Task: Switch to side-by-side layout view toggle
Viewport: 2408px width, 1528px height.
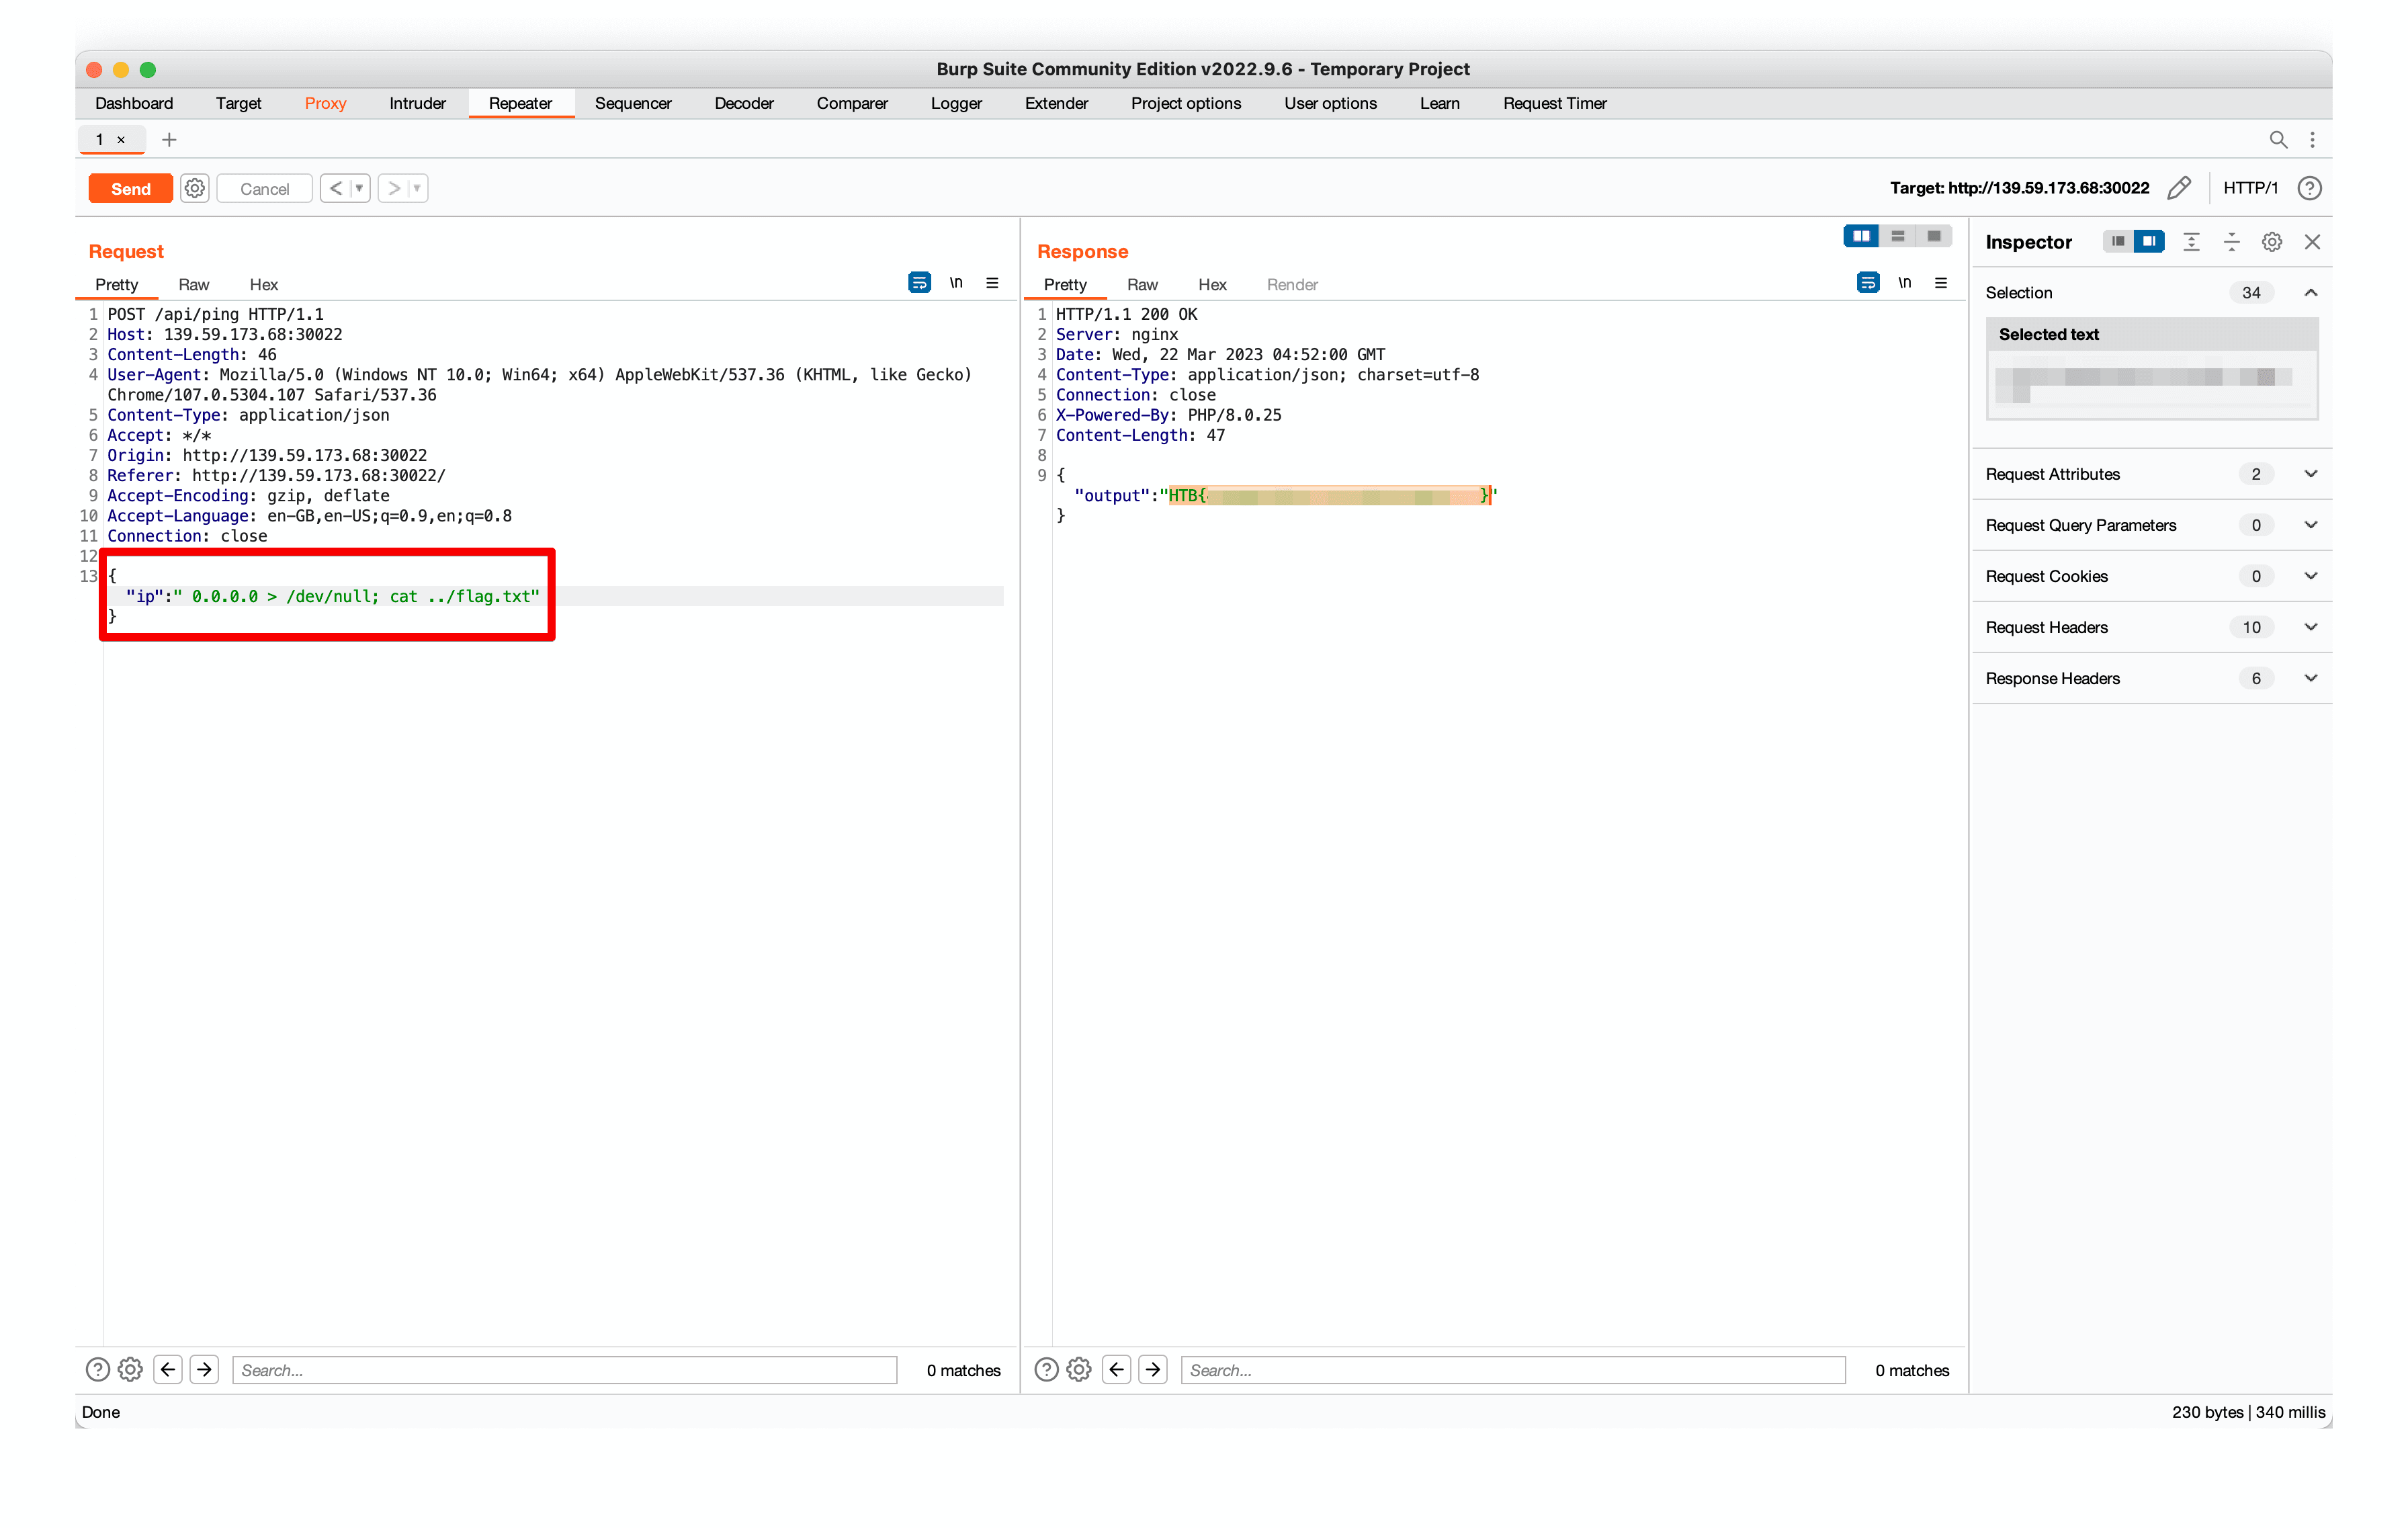Action: 1861,236
